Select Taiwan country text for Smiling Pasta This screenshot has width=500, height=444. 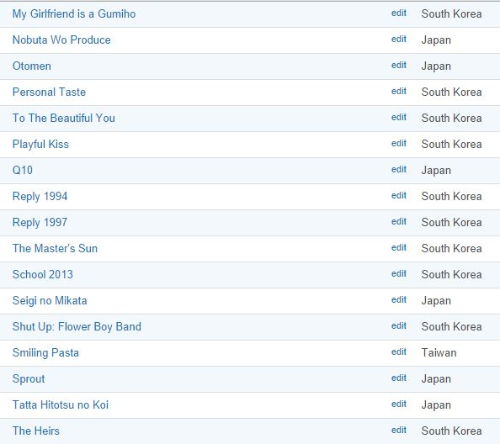pyautogui.click(x=439, y=353)
